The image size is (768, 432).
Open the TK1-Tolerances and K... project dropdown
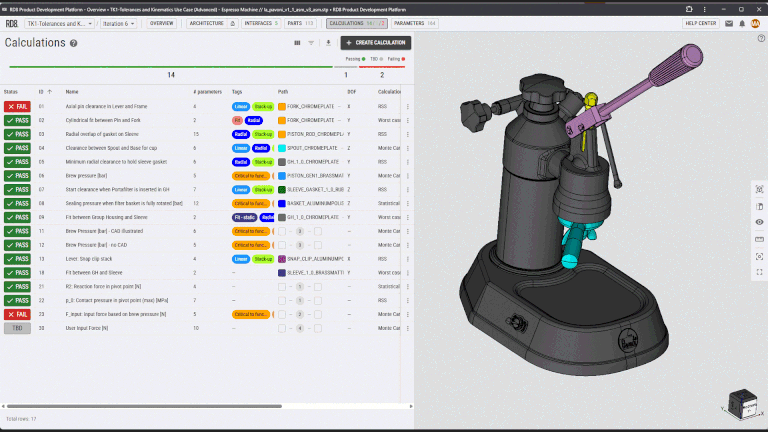59,24
